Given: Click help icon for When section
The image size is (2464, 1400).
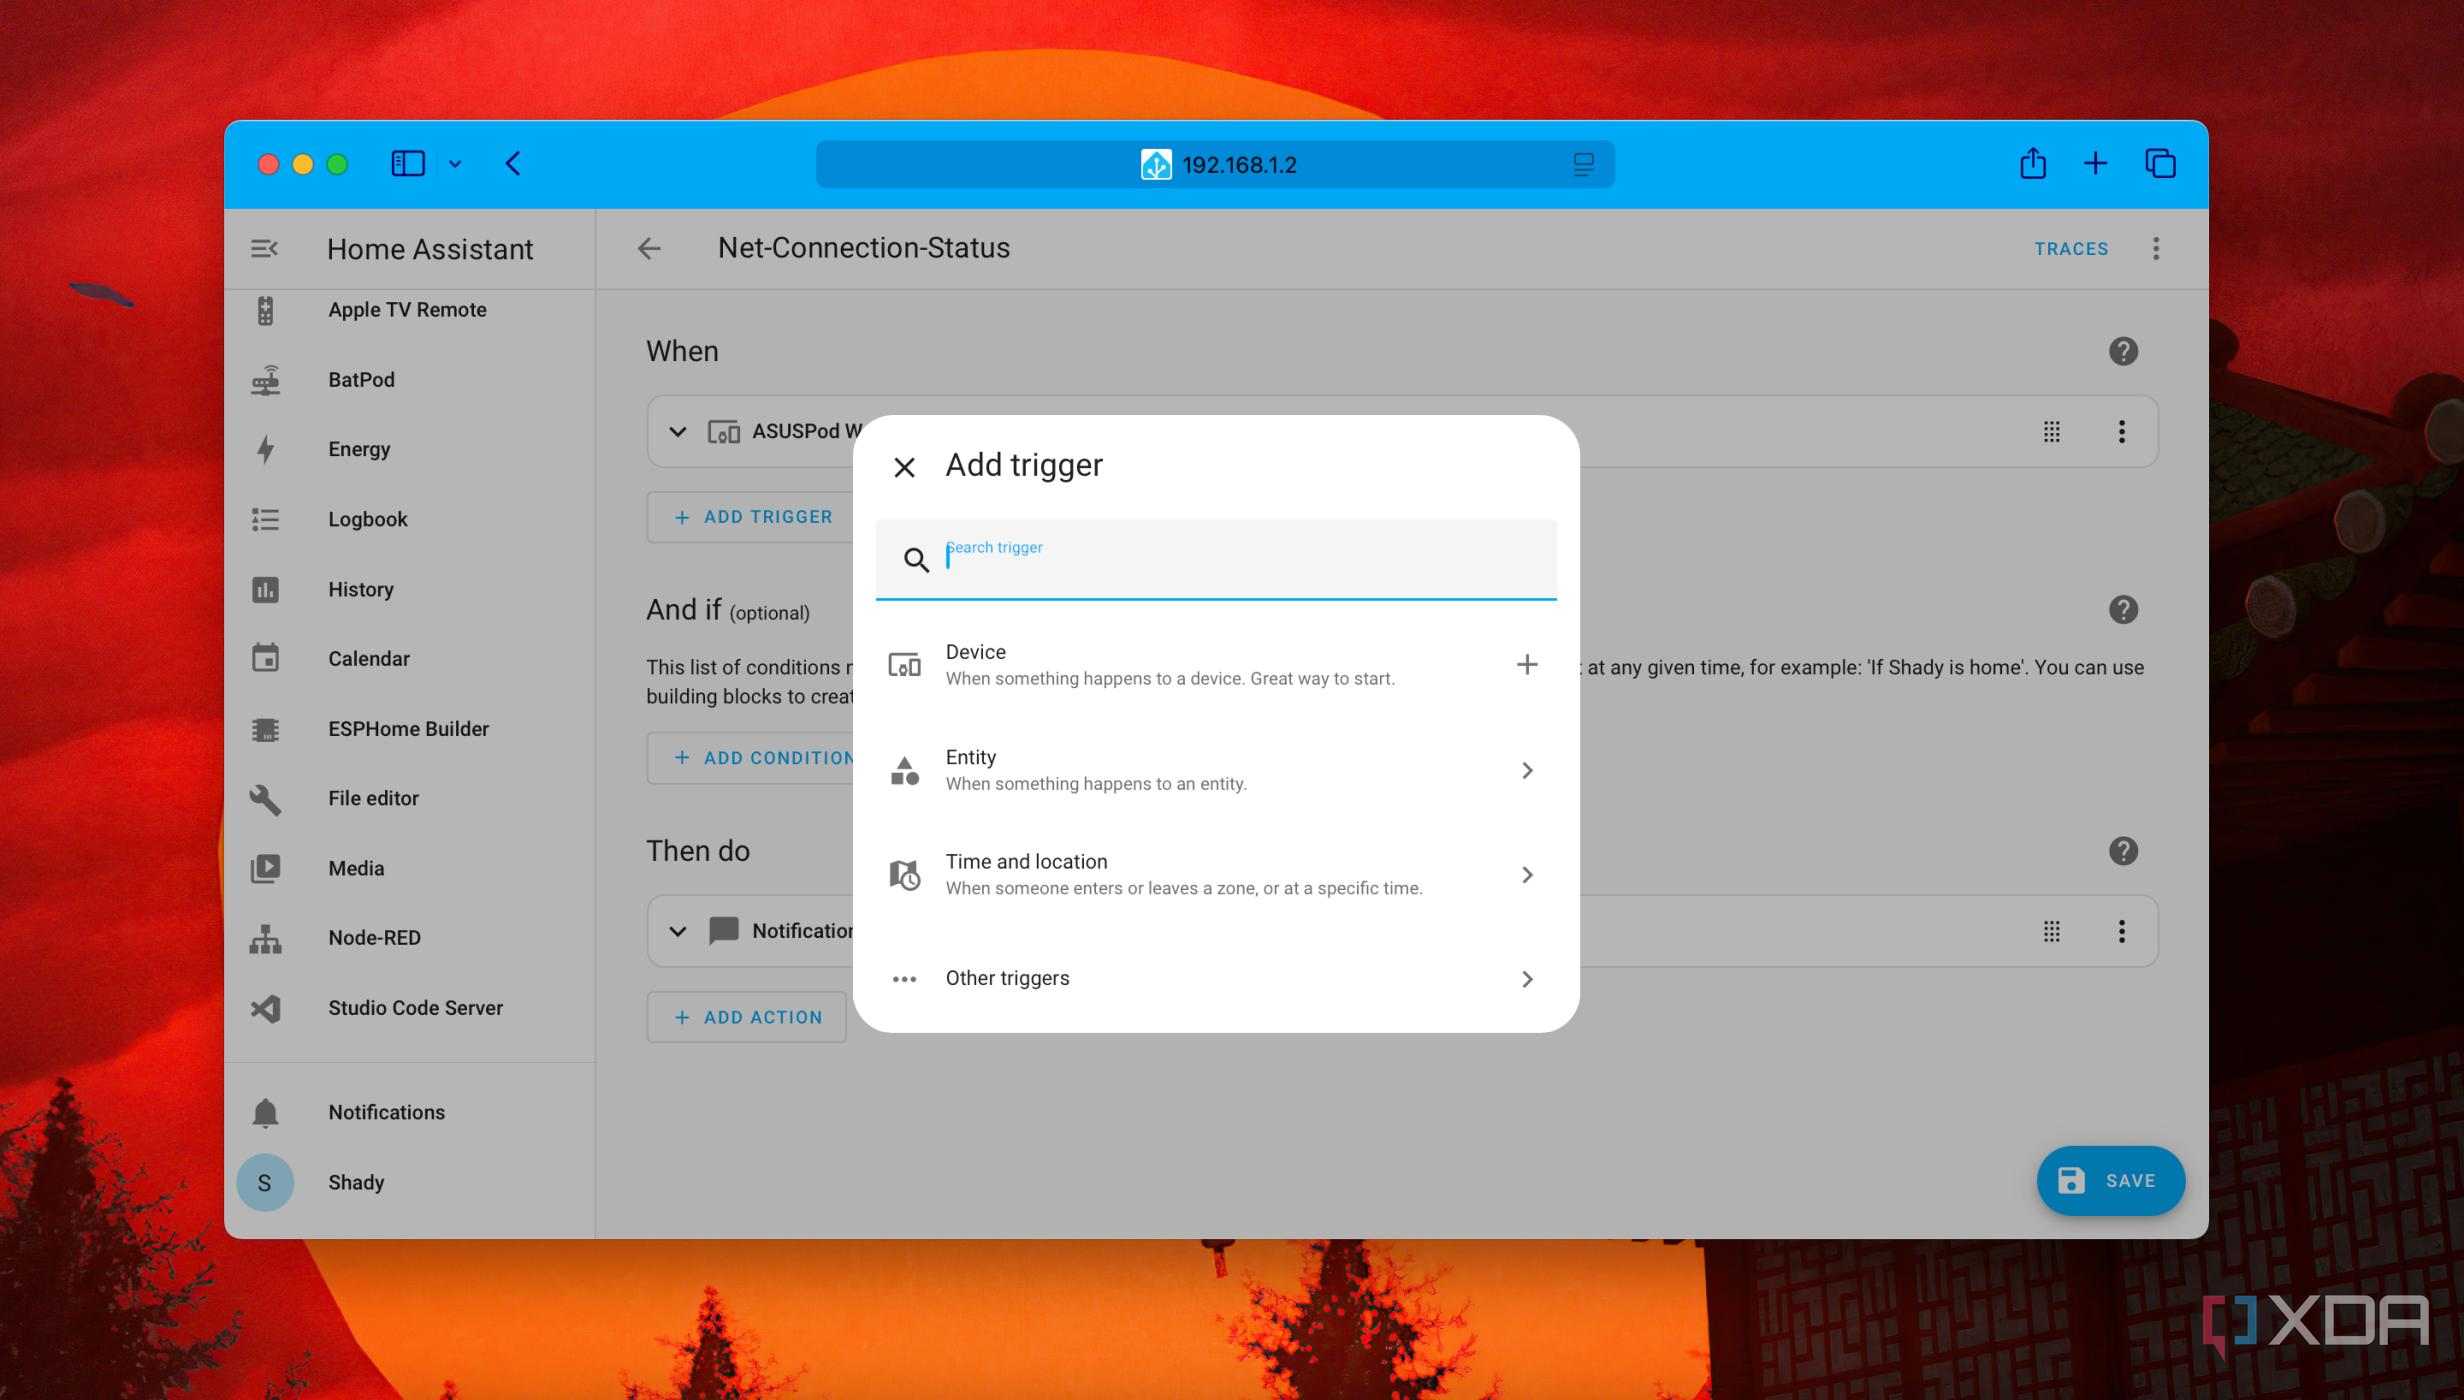Looking at the screenshot, I should coord(2123,351).
